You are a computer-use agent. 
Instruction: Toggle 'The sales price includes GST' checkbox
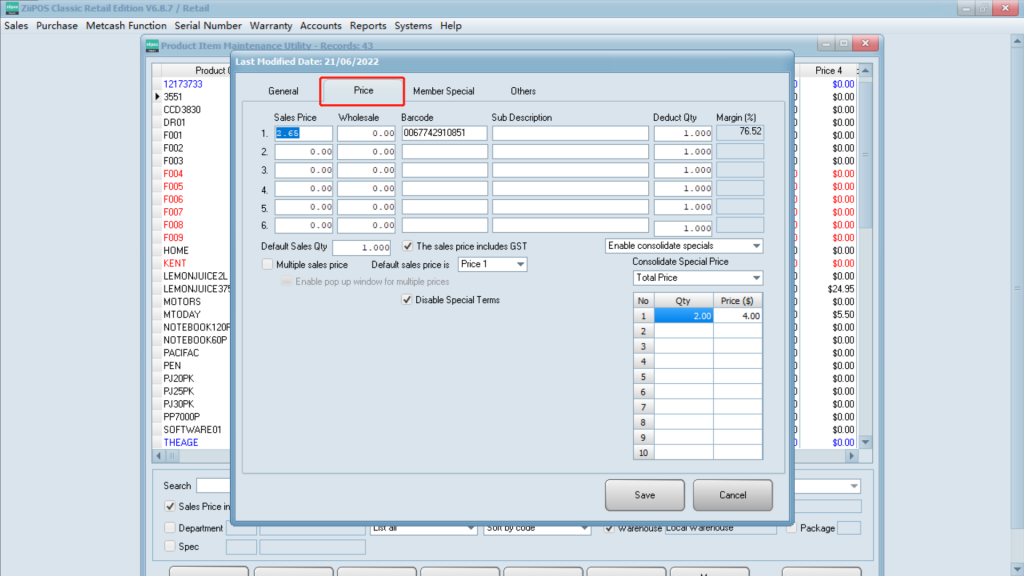[408, 246]
